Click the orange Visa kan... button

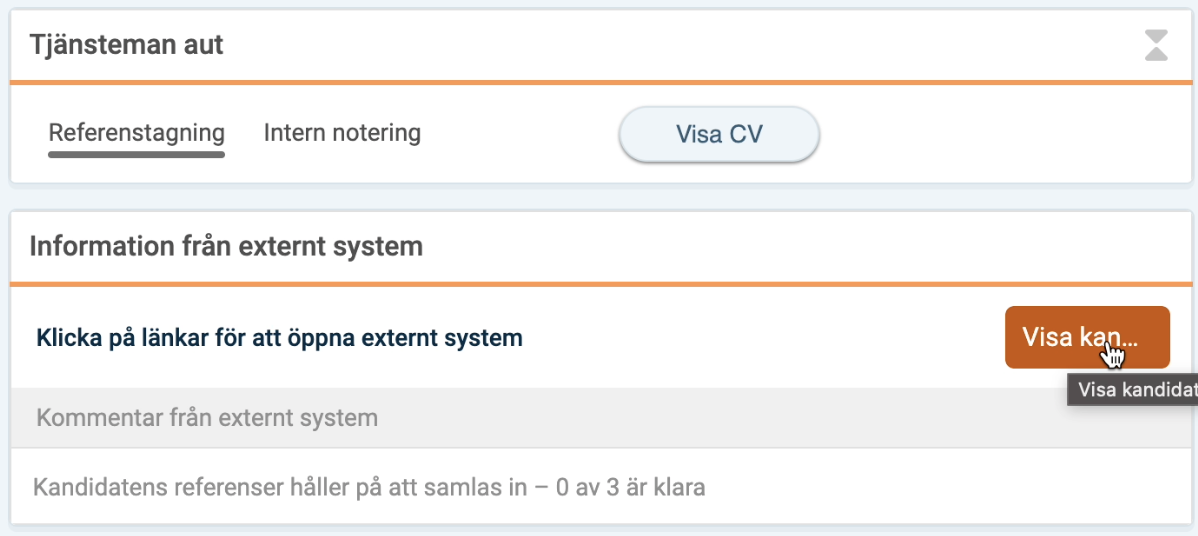[1087, 337]
